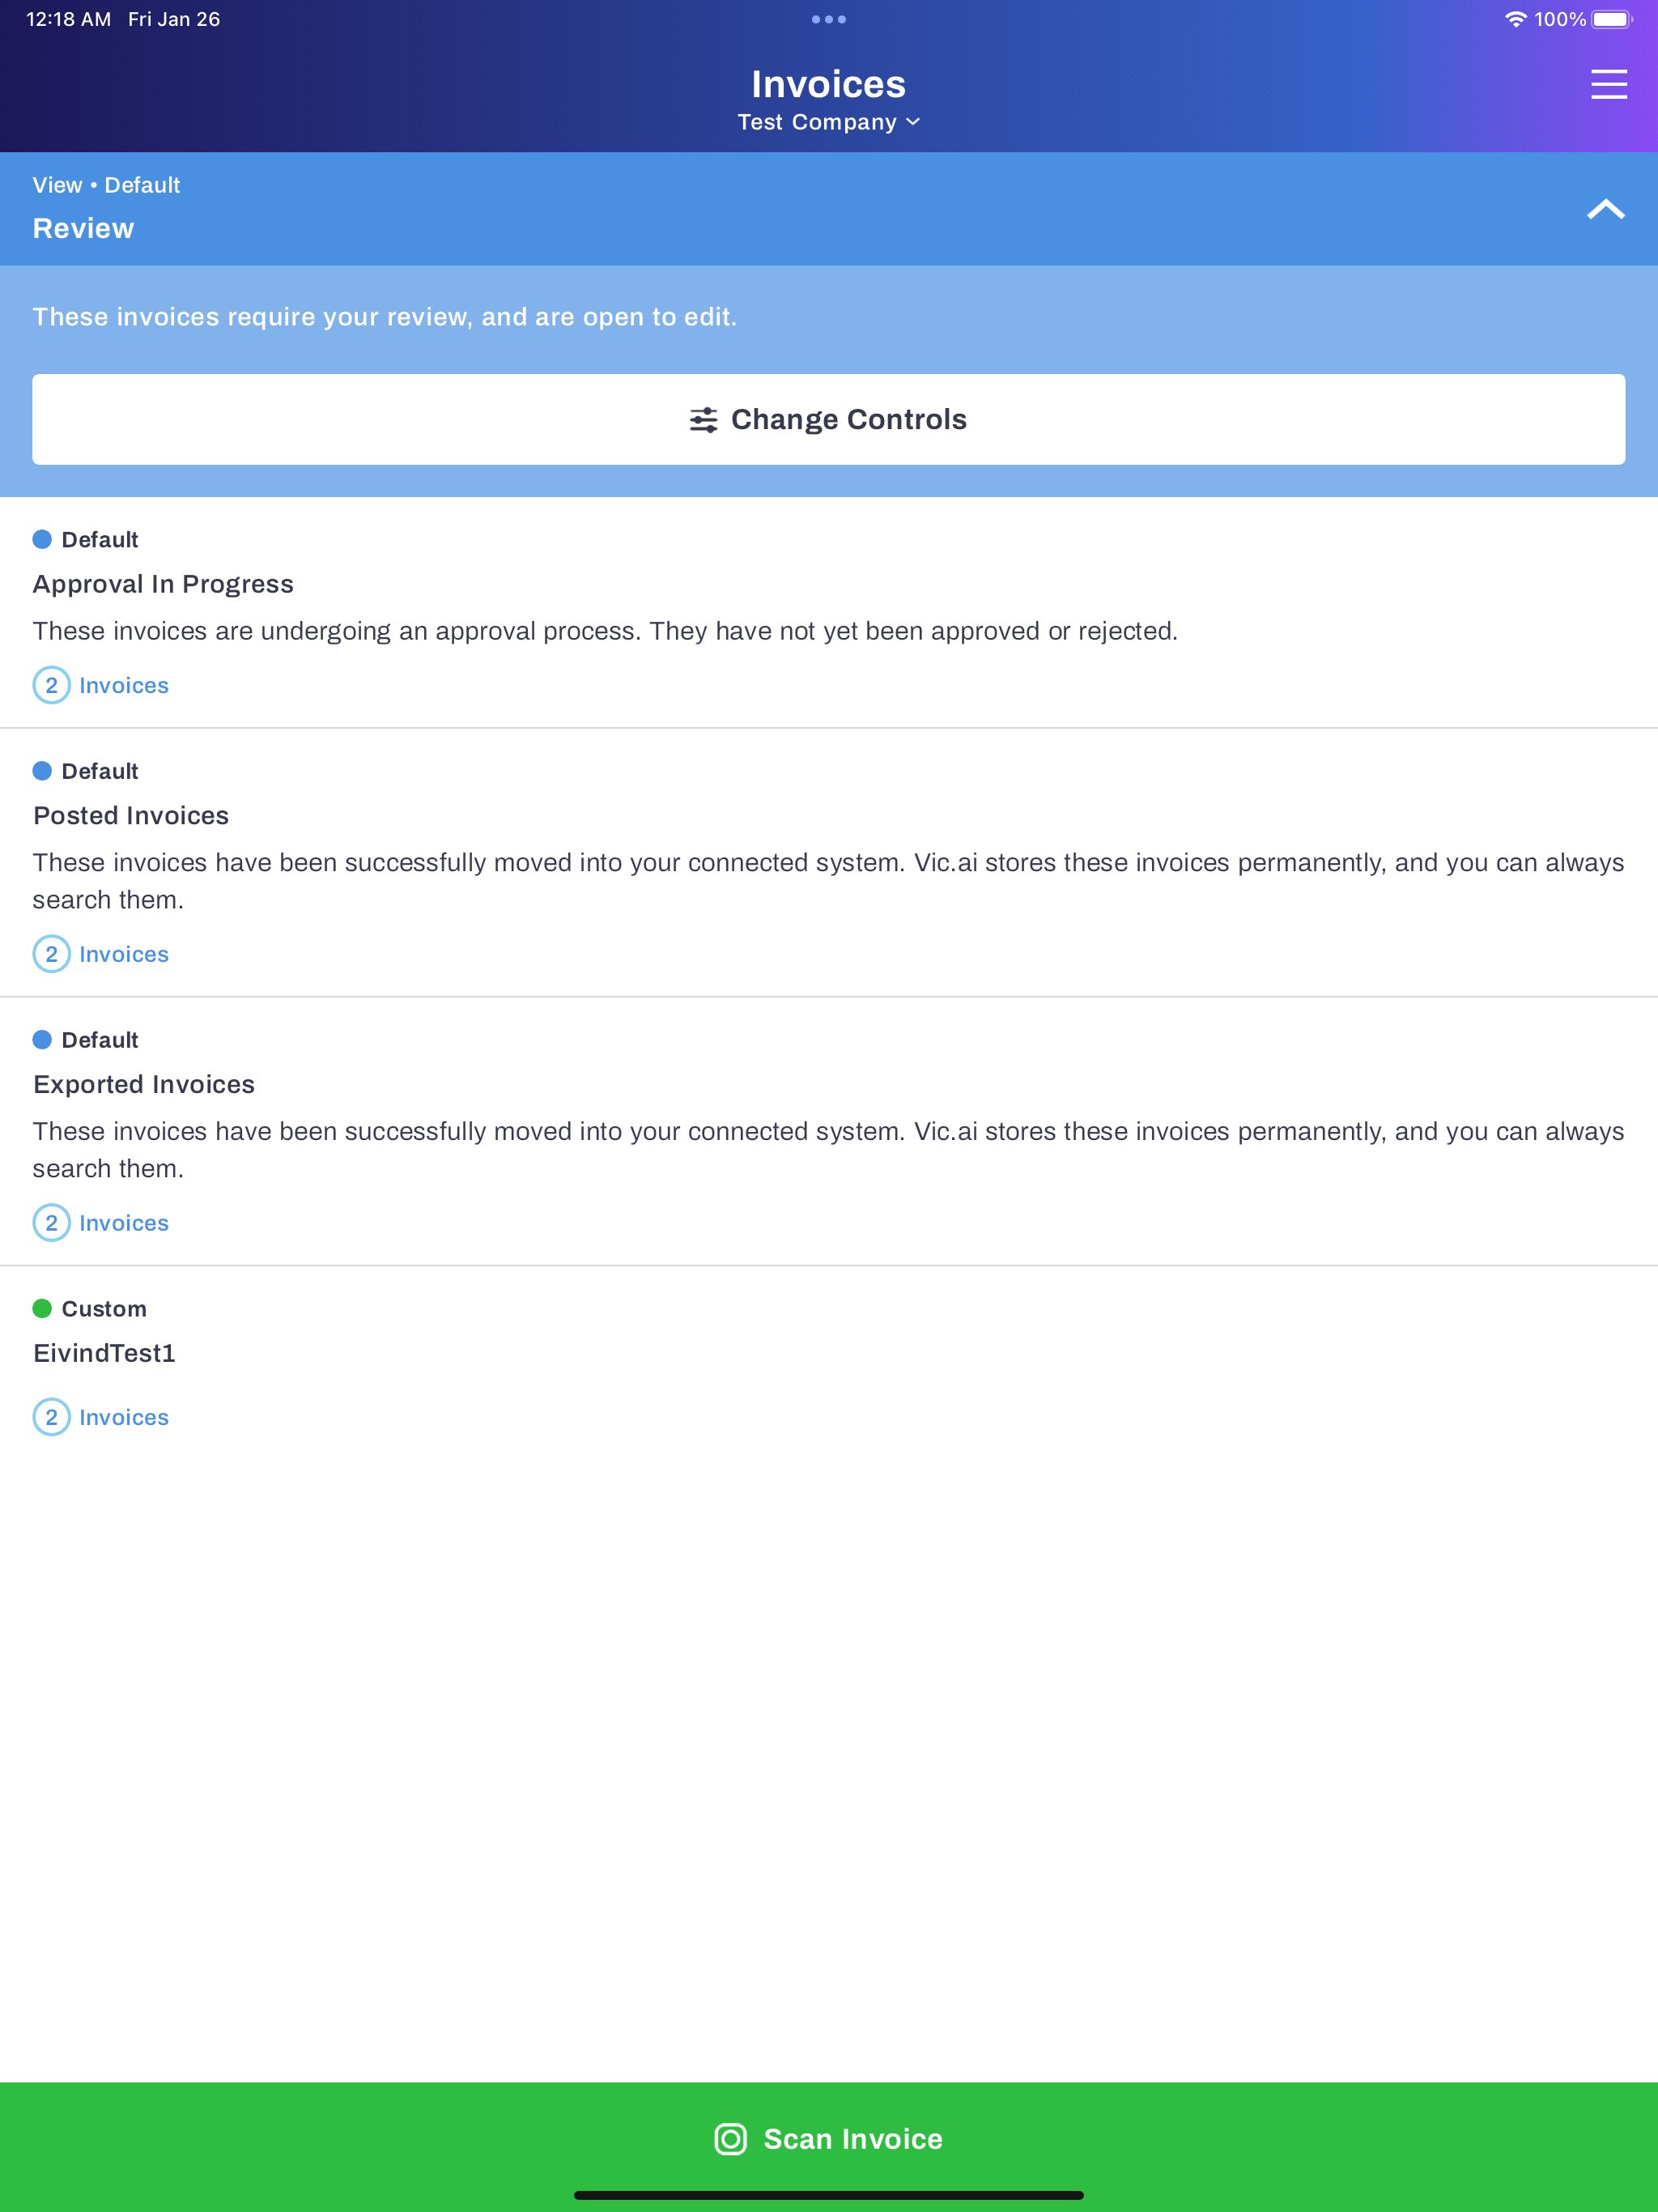
Task: Select the Approval In Progress title
Action: pos(163,584)
